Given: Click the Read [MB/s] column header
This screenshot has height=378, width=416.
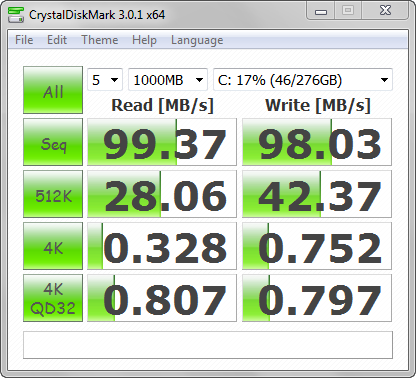Looking at the screenshot, I should (x=162, y=105).
